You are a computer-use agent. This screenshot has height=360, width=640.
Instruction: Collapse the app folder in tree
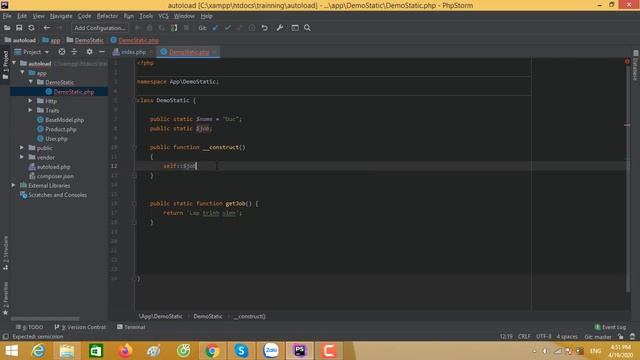pyautogui.click(x=22, y=73)
